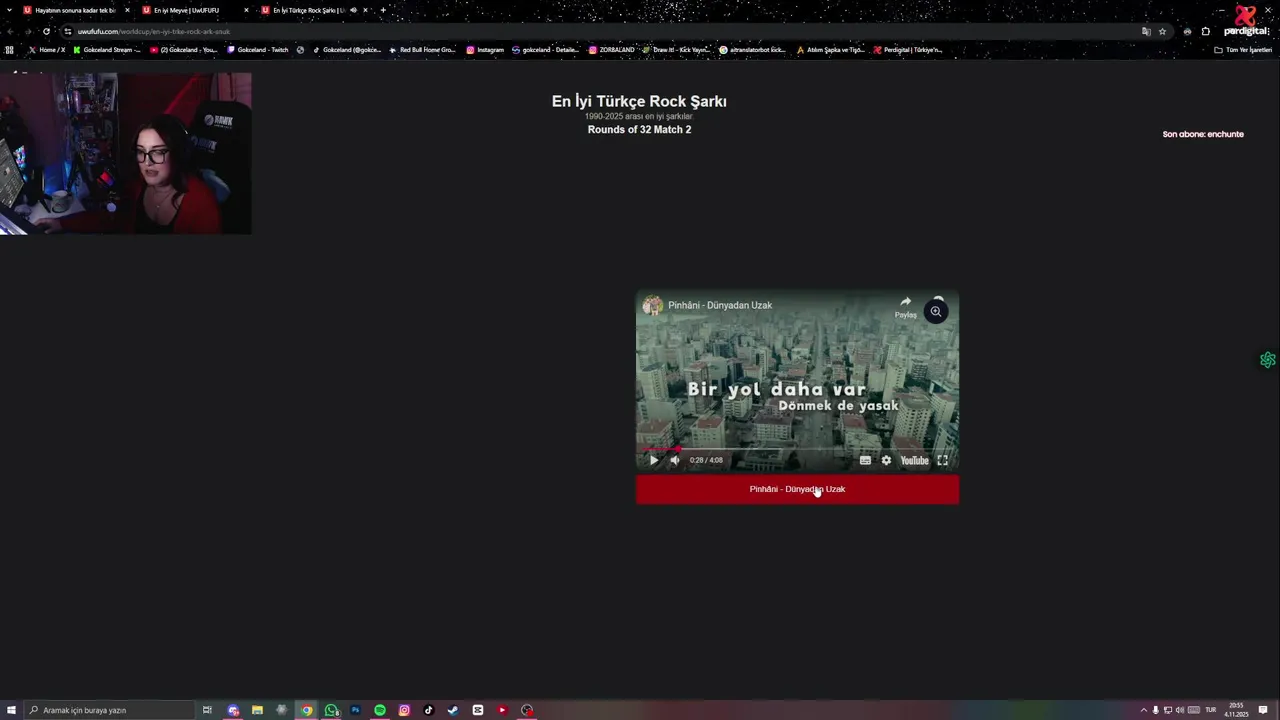Click the translate page icon
This screenshot has width=1280, height=720.
[x=1146, y=31]
